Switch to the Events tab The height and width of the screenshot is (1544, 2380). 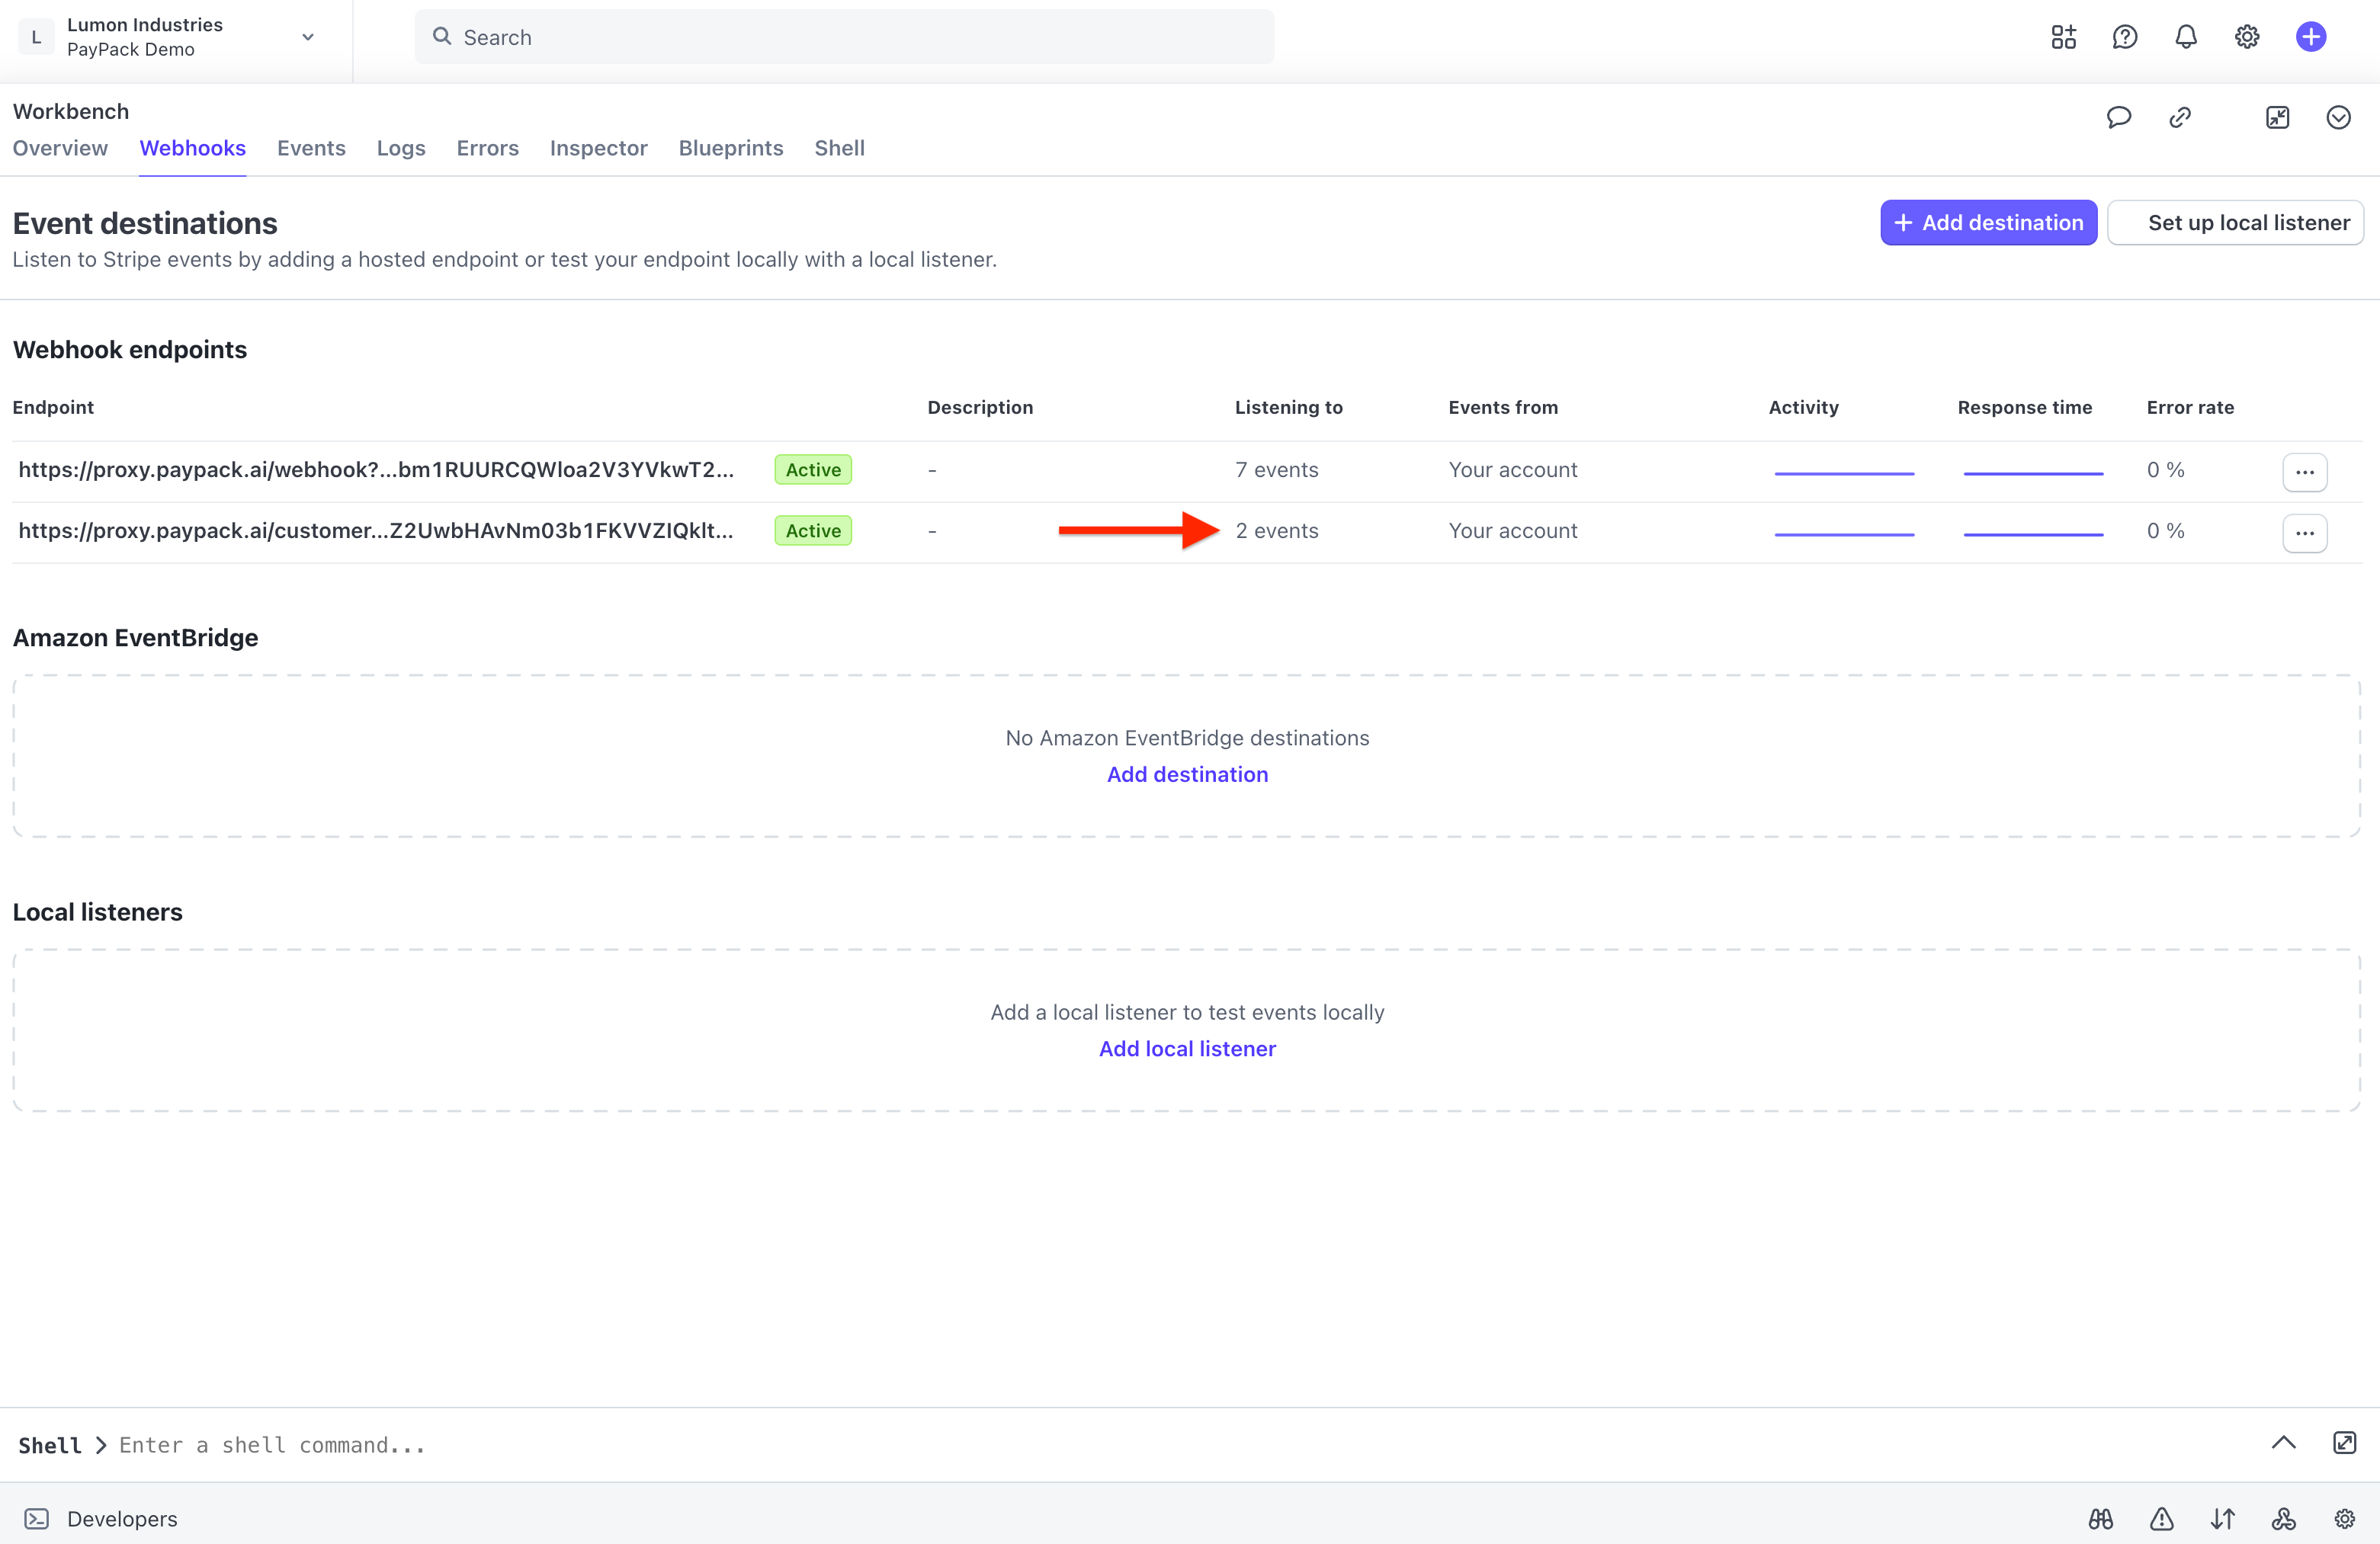(x=311, y=148)
